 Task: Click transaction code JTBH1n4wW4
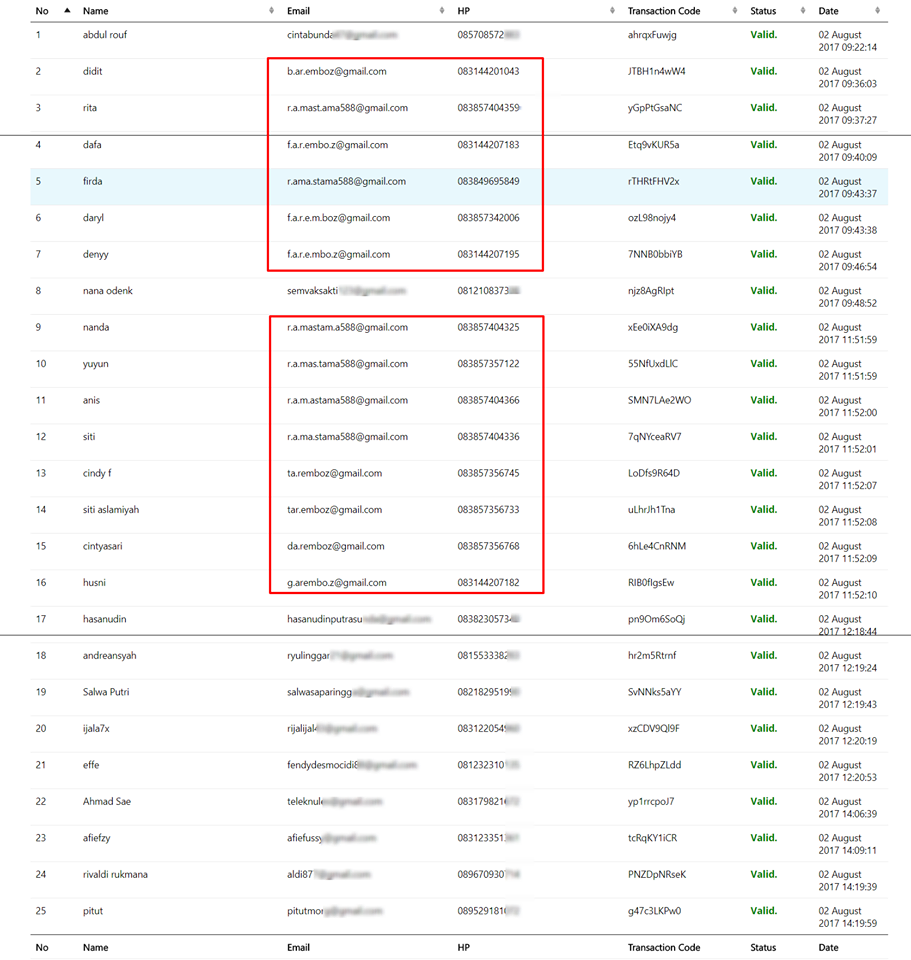656,71
